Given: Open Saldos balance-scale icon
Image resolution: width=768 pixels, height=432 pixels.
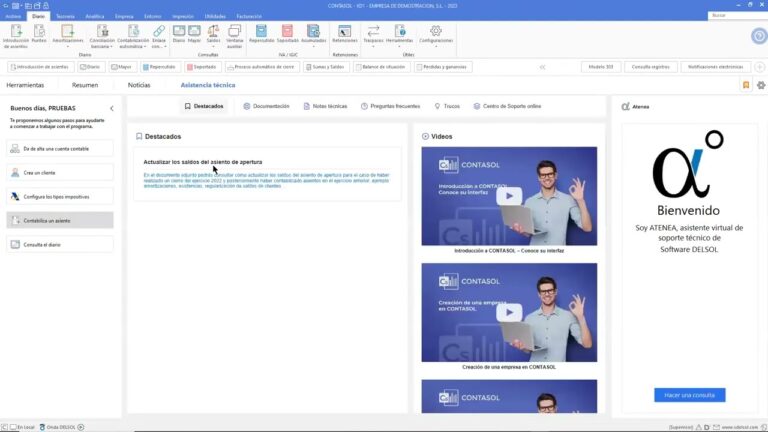Looking at the screenshot, I should pos(213,32).
